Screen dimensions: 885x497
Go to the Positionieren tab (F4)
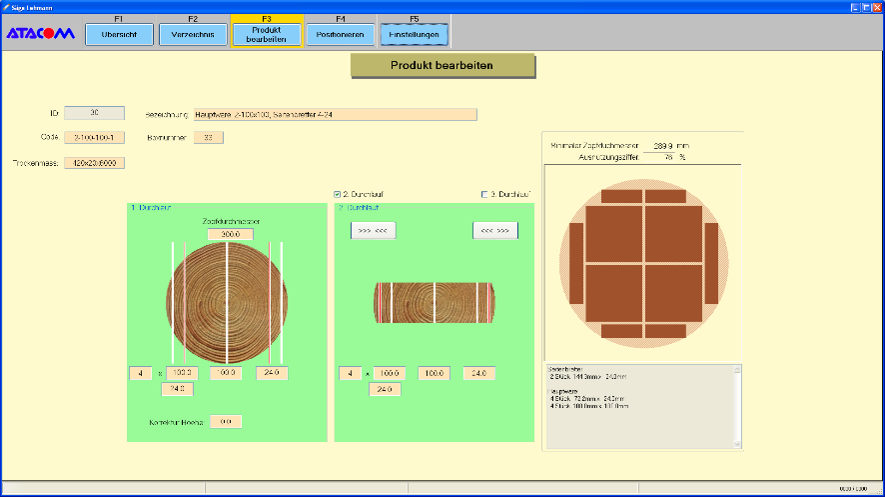[x=340, y=34]
